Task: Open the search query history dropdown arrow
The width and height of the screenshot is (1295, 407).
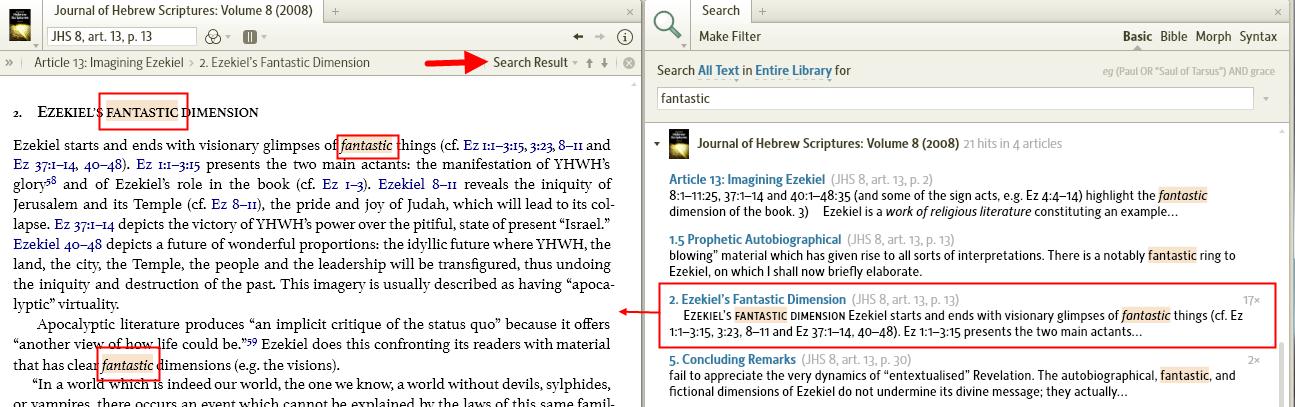Action: pyautogui.click(x=1266, y=99)
